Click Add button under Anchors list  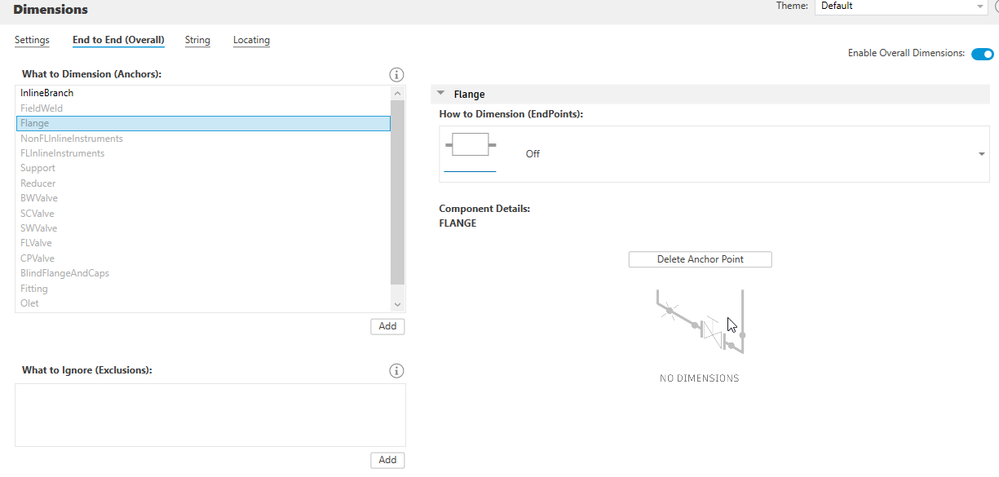click(x=387, y=326)
